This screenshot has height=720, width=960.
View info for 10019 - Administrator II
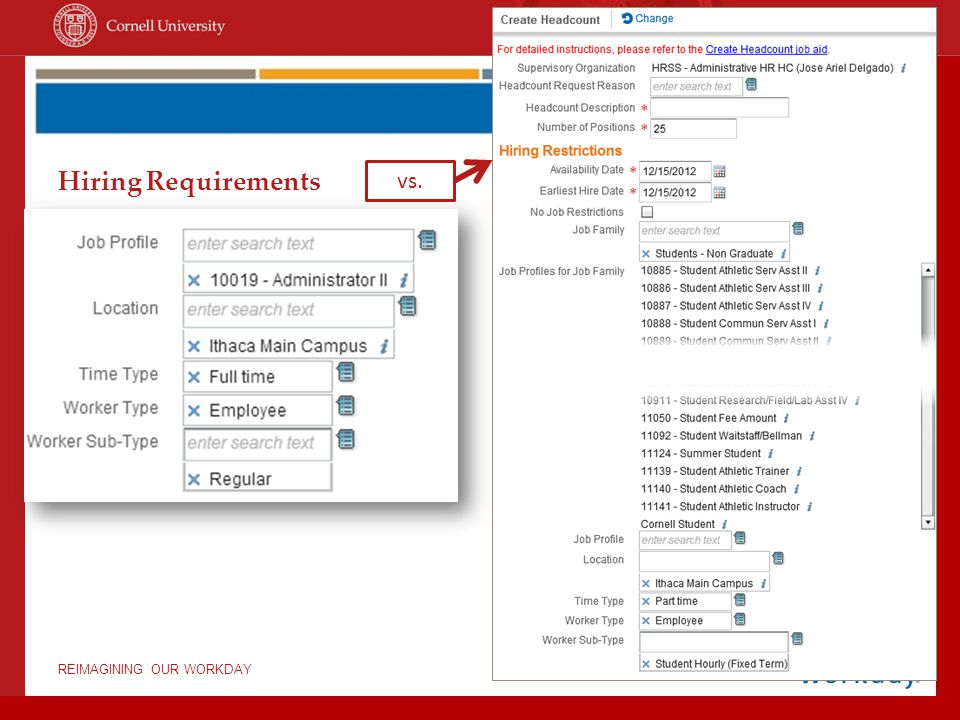pyautogui.click(x=403, y=280)
